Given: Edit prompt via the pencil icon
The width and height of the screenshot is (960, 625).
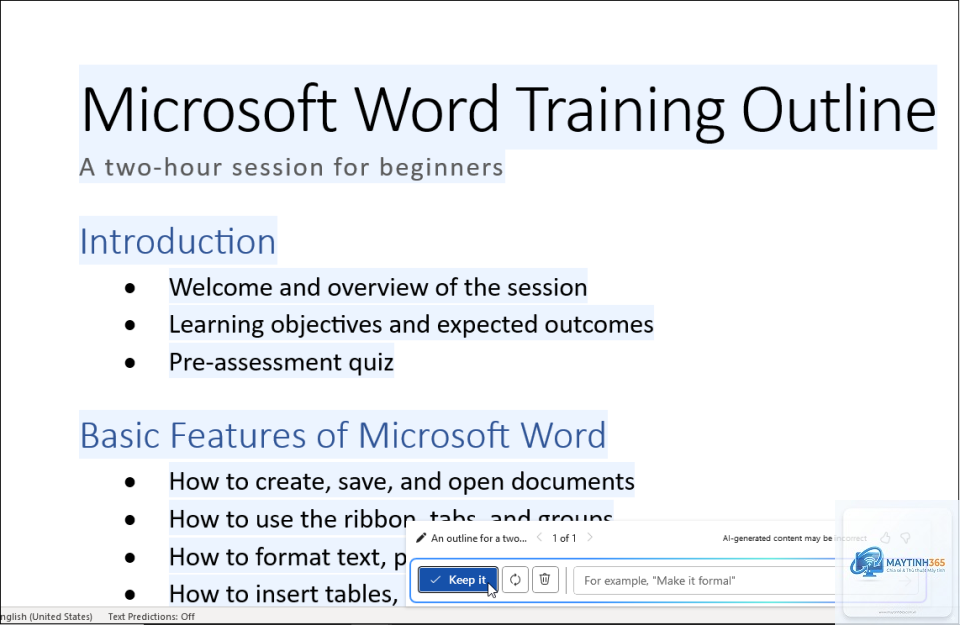Looking at the screenshot, I should pos(421,538).
